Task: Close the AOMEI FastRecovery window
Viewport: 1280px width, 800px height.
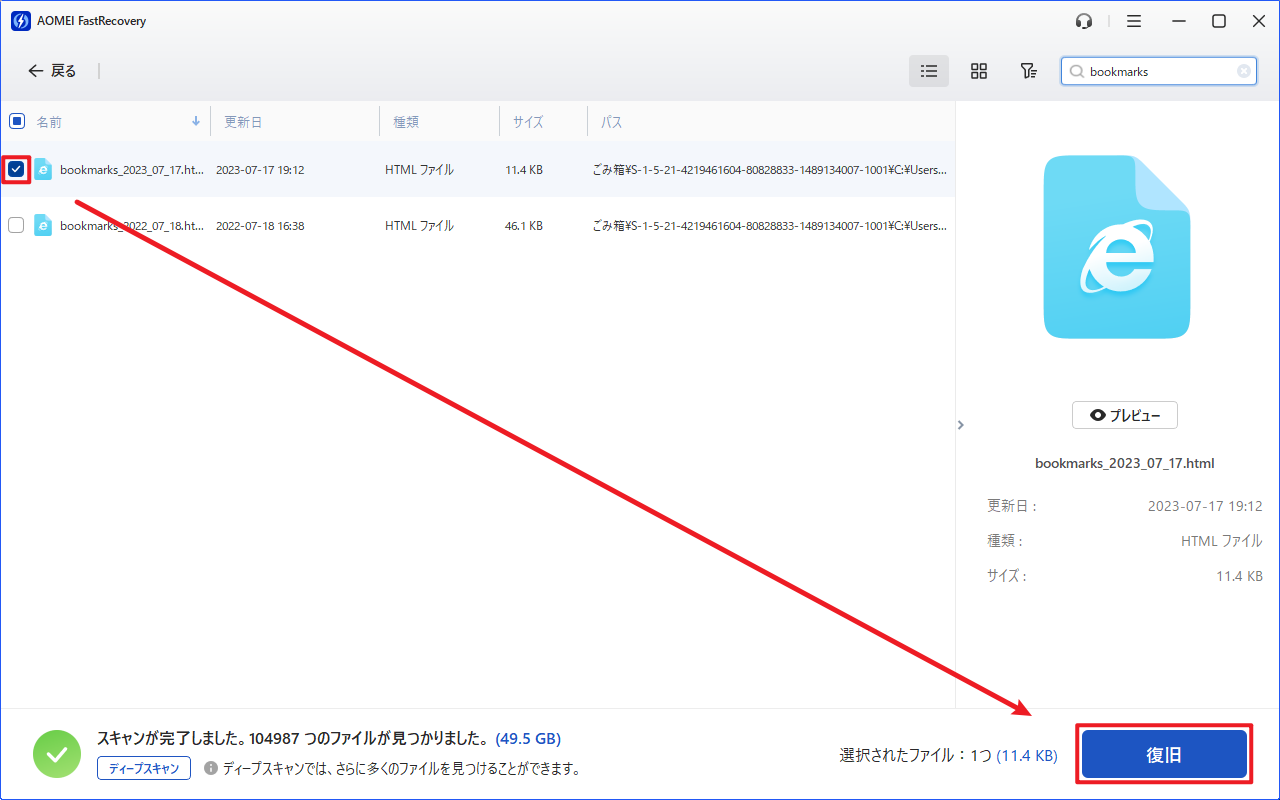Action: click(1259, 21)
